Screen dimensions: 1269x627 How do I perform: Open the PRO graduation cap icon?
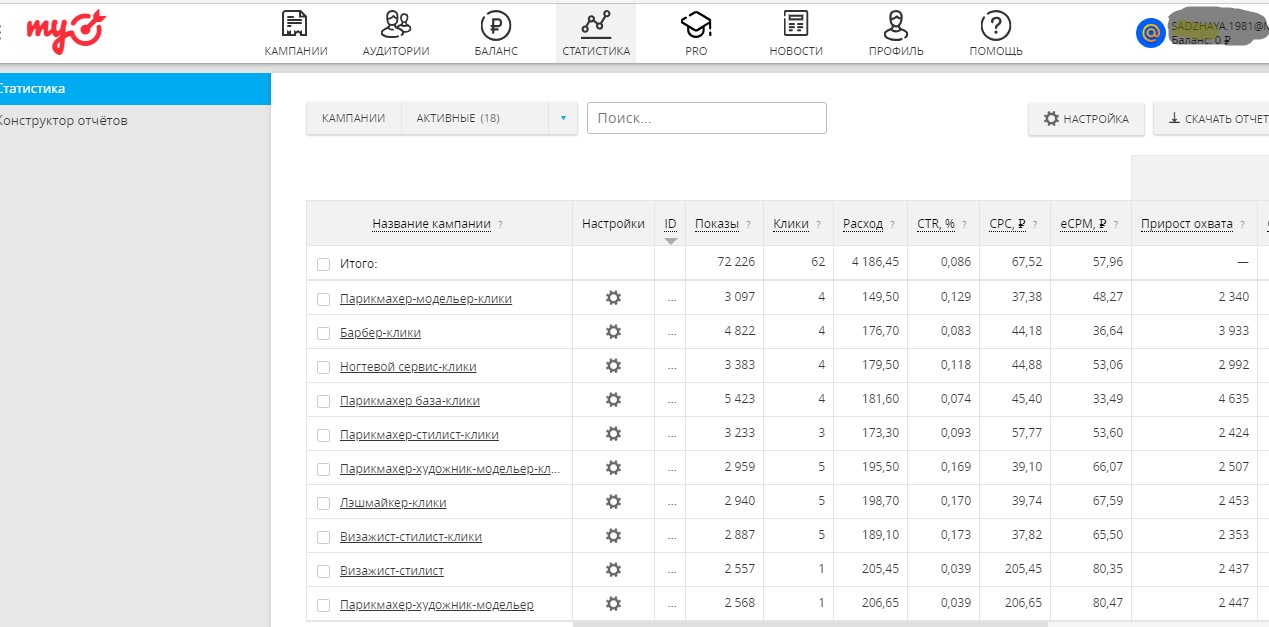coord(696,24)
